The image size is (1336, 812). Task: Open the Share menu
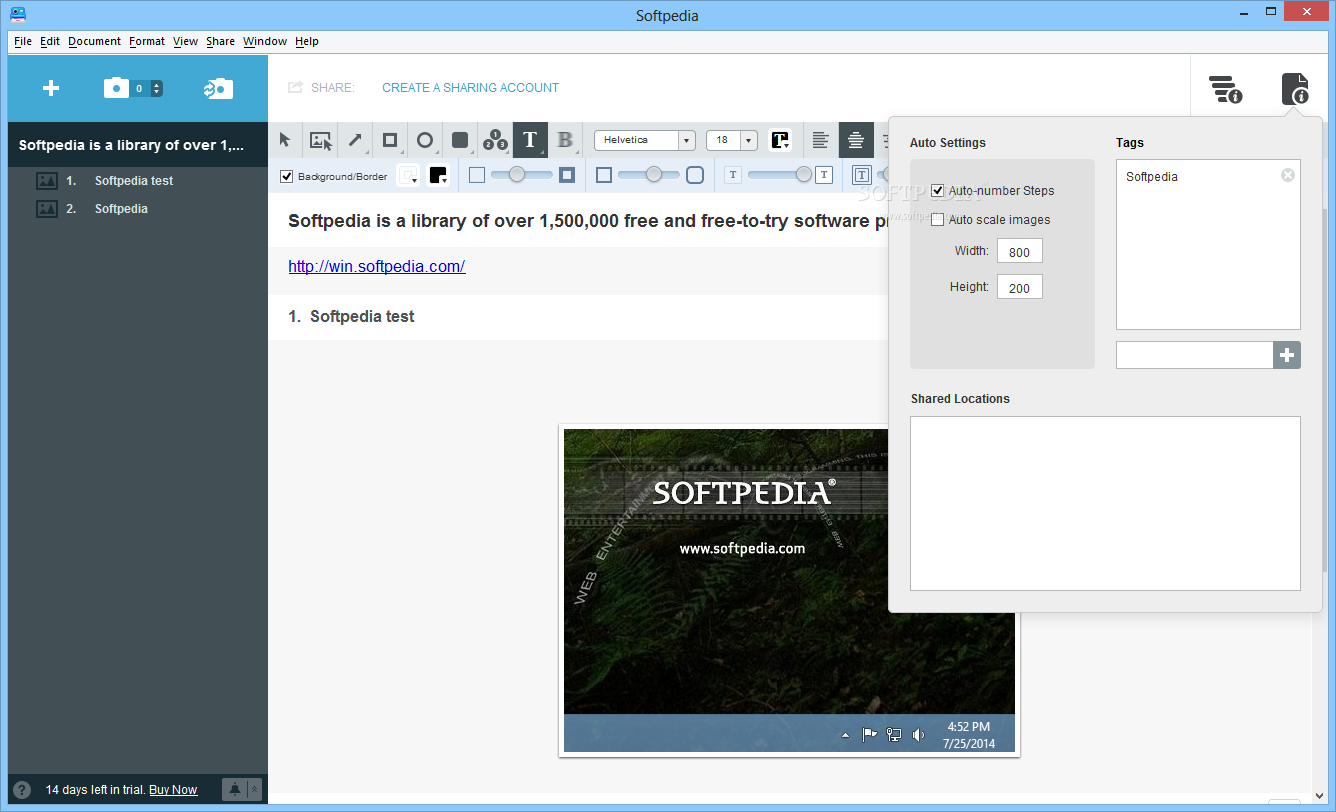(220, 41)
